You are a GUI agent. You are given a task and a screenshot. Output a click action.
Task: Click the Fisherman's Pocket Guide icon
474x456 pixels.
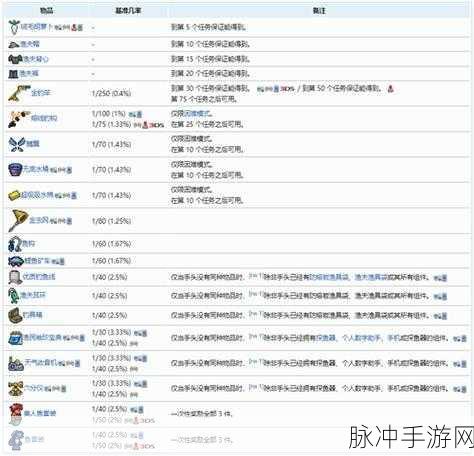coord(15,338)
